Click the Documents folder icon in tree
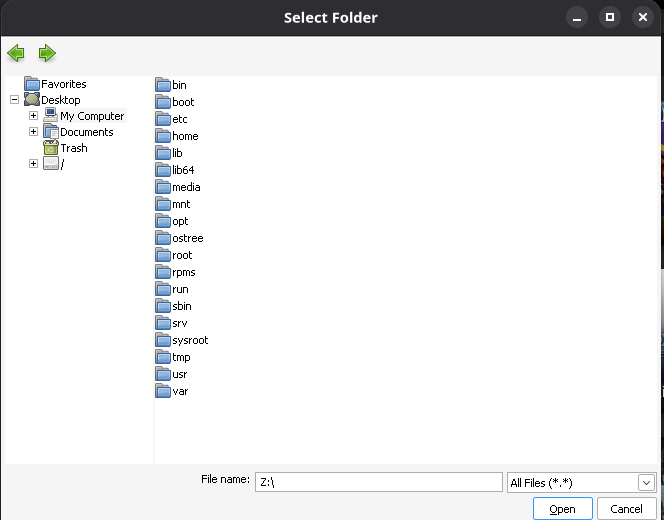Viewport: 664px width, 520px height. pyautogui.click(x=51, y=132)
